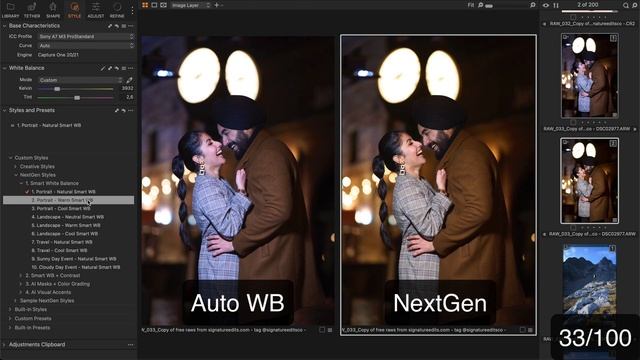
Task: Expand 4. AI Visual Accents folder
Action: click(x=21, y=292)
